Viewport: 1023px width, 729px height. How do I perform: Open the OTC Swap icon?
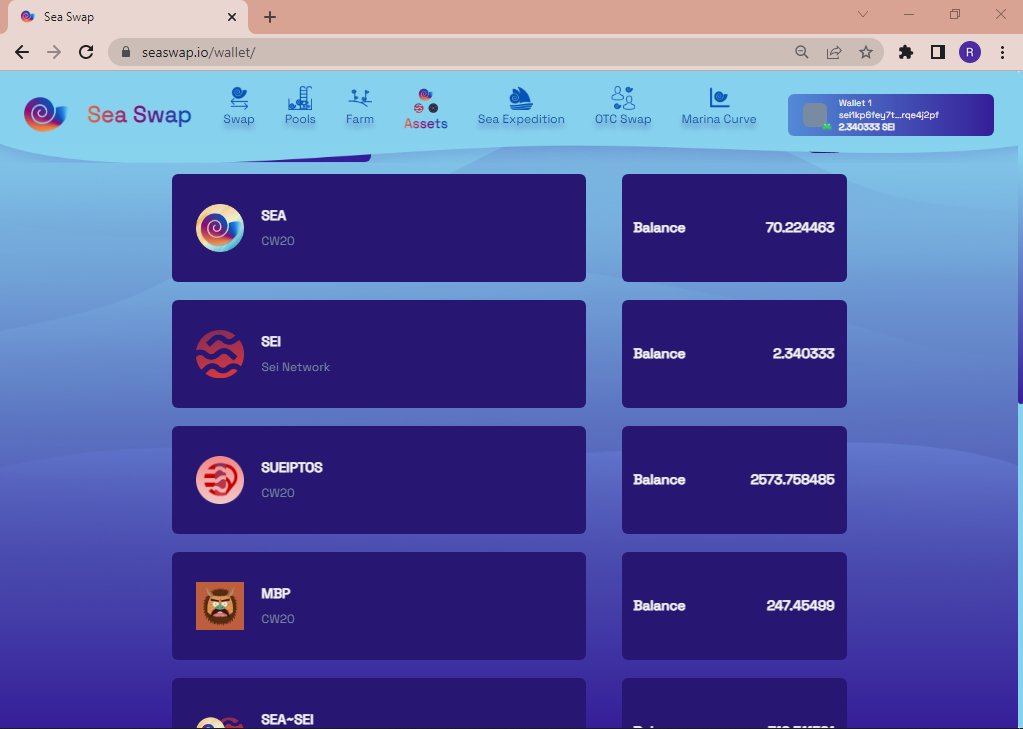pos(623,98)
